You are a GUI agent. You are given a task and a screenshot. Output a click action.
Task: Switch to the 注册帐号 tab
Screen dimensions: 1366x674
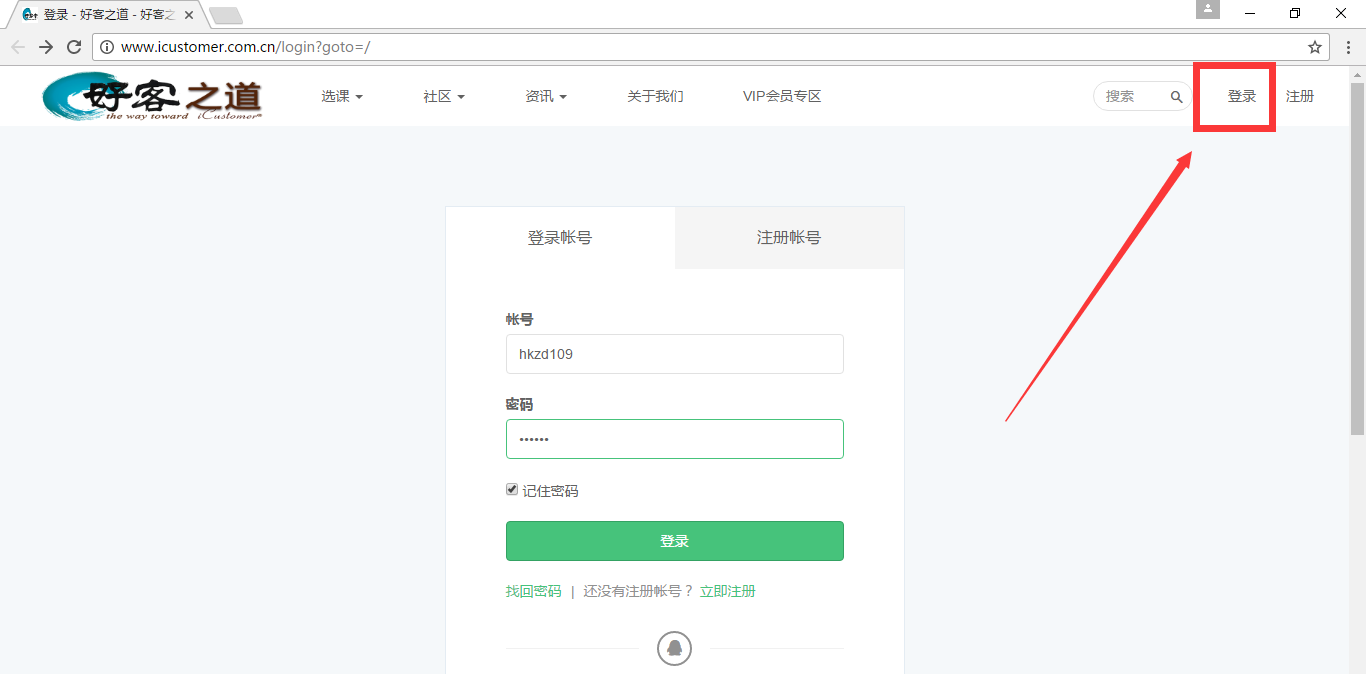click(788, 238)
